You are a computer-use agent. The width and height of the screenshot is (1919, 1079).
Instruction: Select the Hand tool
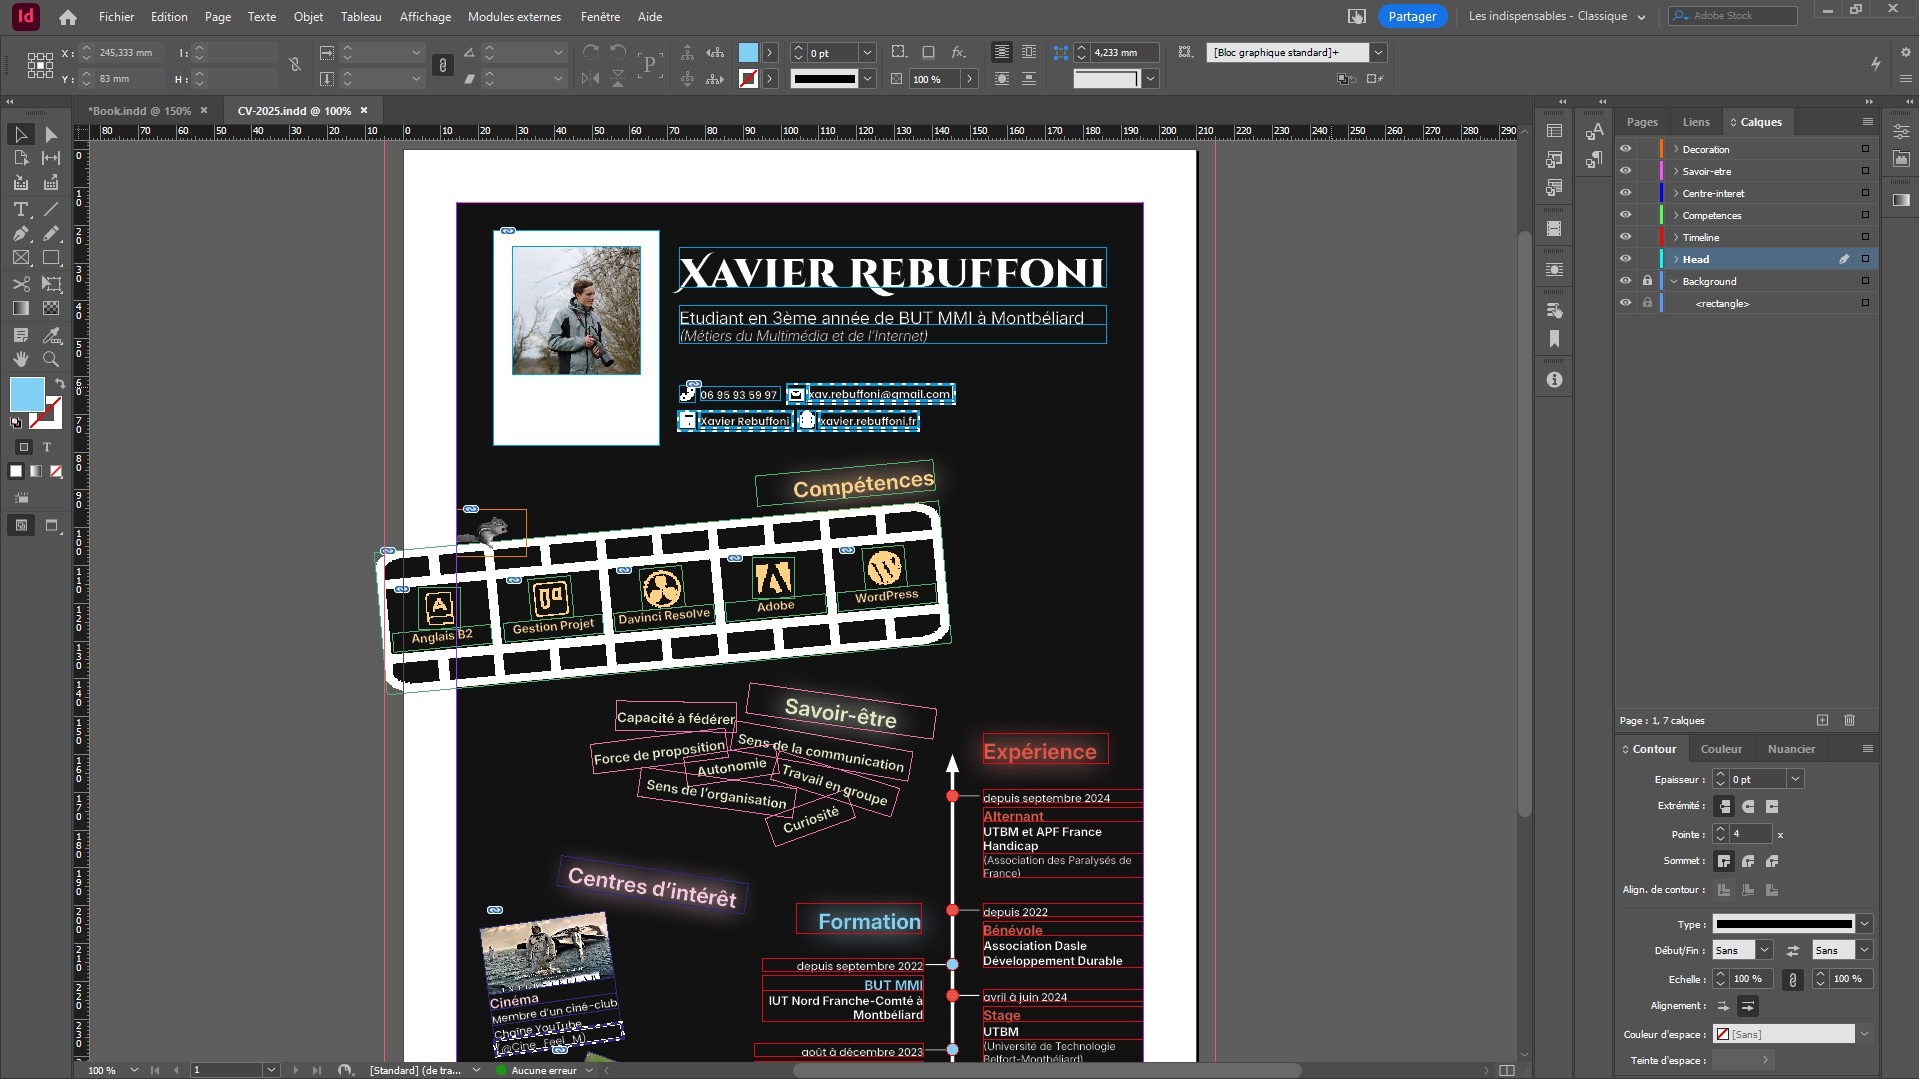[20, 359]
